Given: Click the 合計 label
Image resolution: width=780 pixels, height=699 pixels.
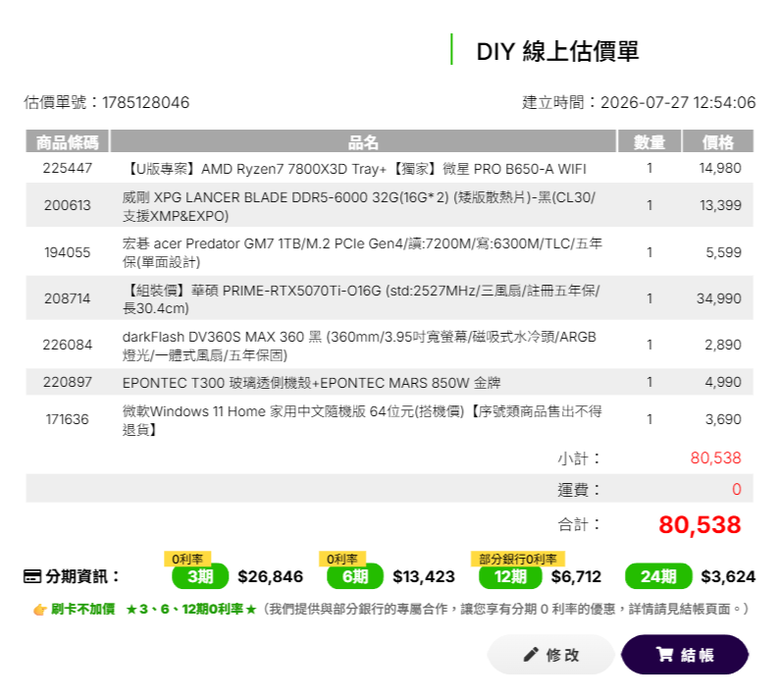Looking at the screenshot, I should click(579, 524).
